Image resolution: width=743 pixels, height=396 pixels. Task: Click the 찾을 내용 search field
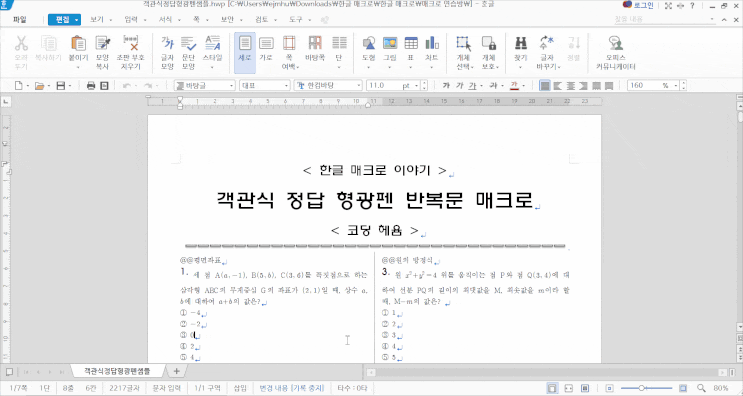tap(664, 19)
